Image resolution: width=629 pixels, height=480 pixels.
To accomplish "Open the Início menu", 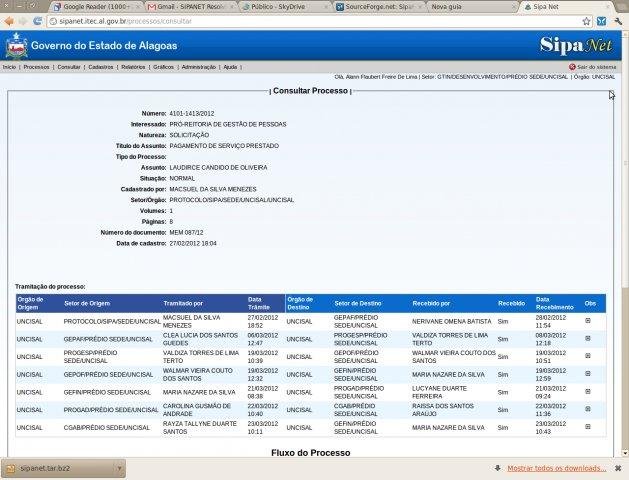I will [9, 67].
